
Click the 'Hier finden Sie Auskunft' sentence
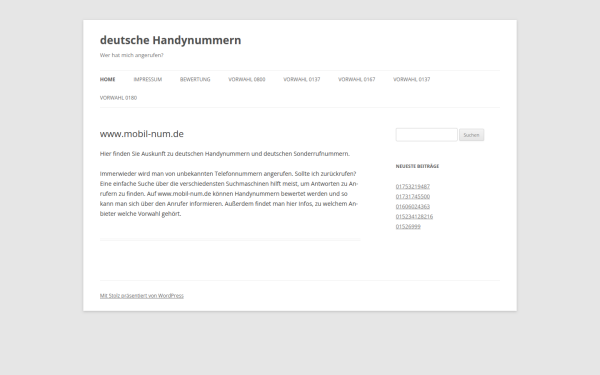click(225, 153)
